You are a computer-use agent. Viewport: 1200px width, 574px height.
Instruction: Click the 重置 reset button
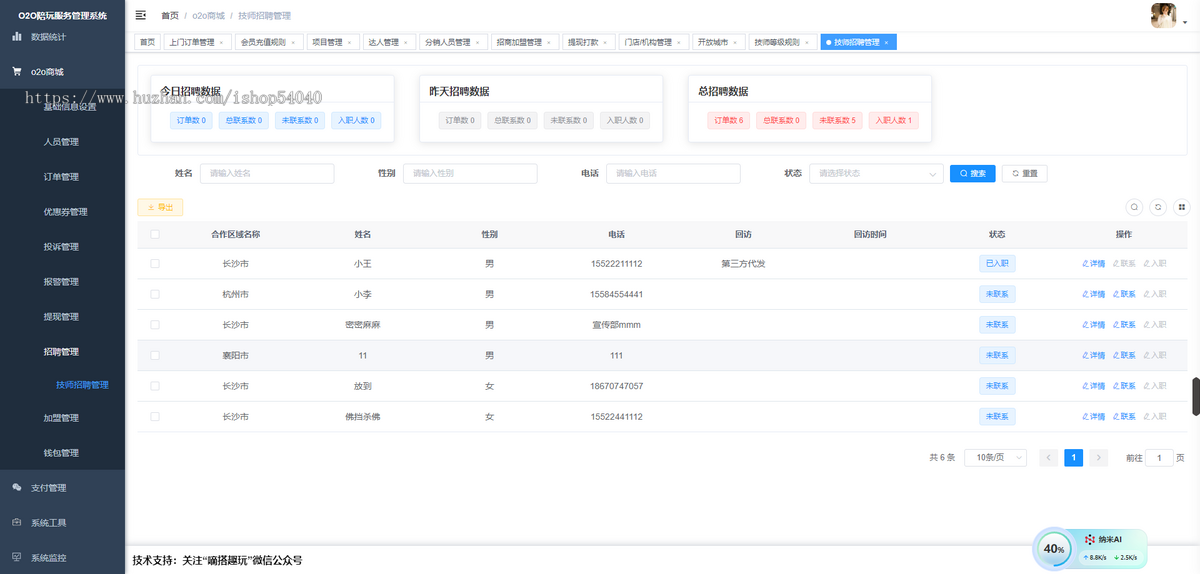click(1024, 173)
